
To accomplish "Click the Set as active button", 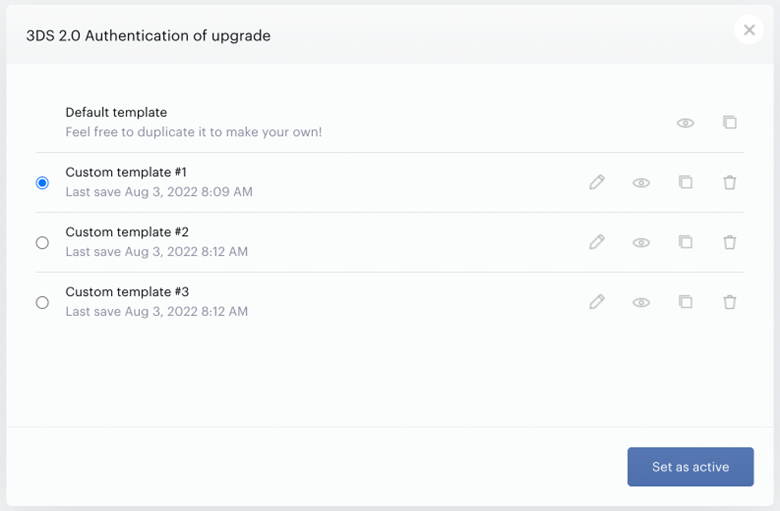I will click(x=690, y=467).
